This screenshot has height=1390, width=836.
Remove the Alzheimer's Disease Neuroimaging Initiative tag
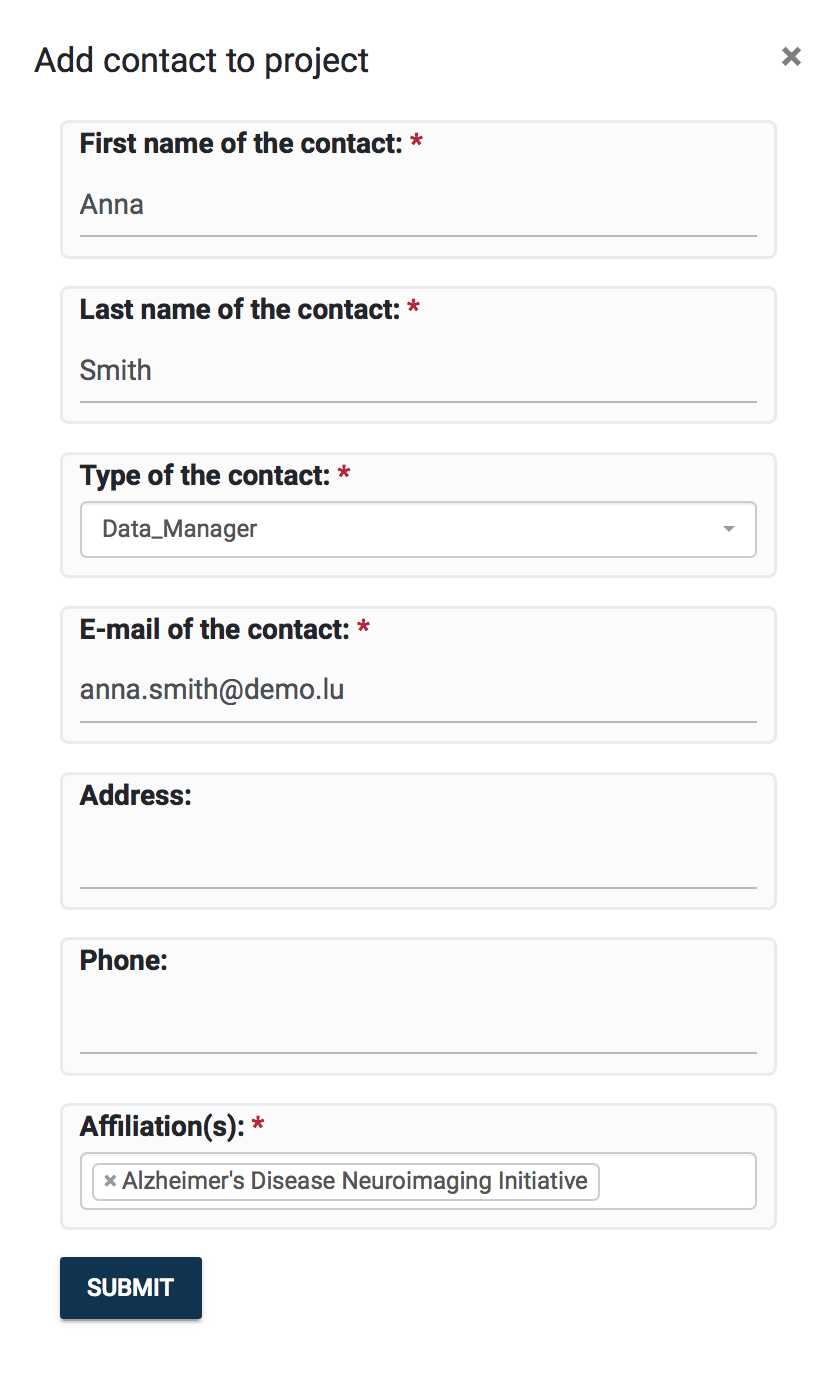point(110,1182)
